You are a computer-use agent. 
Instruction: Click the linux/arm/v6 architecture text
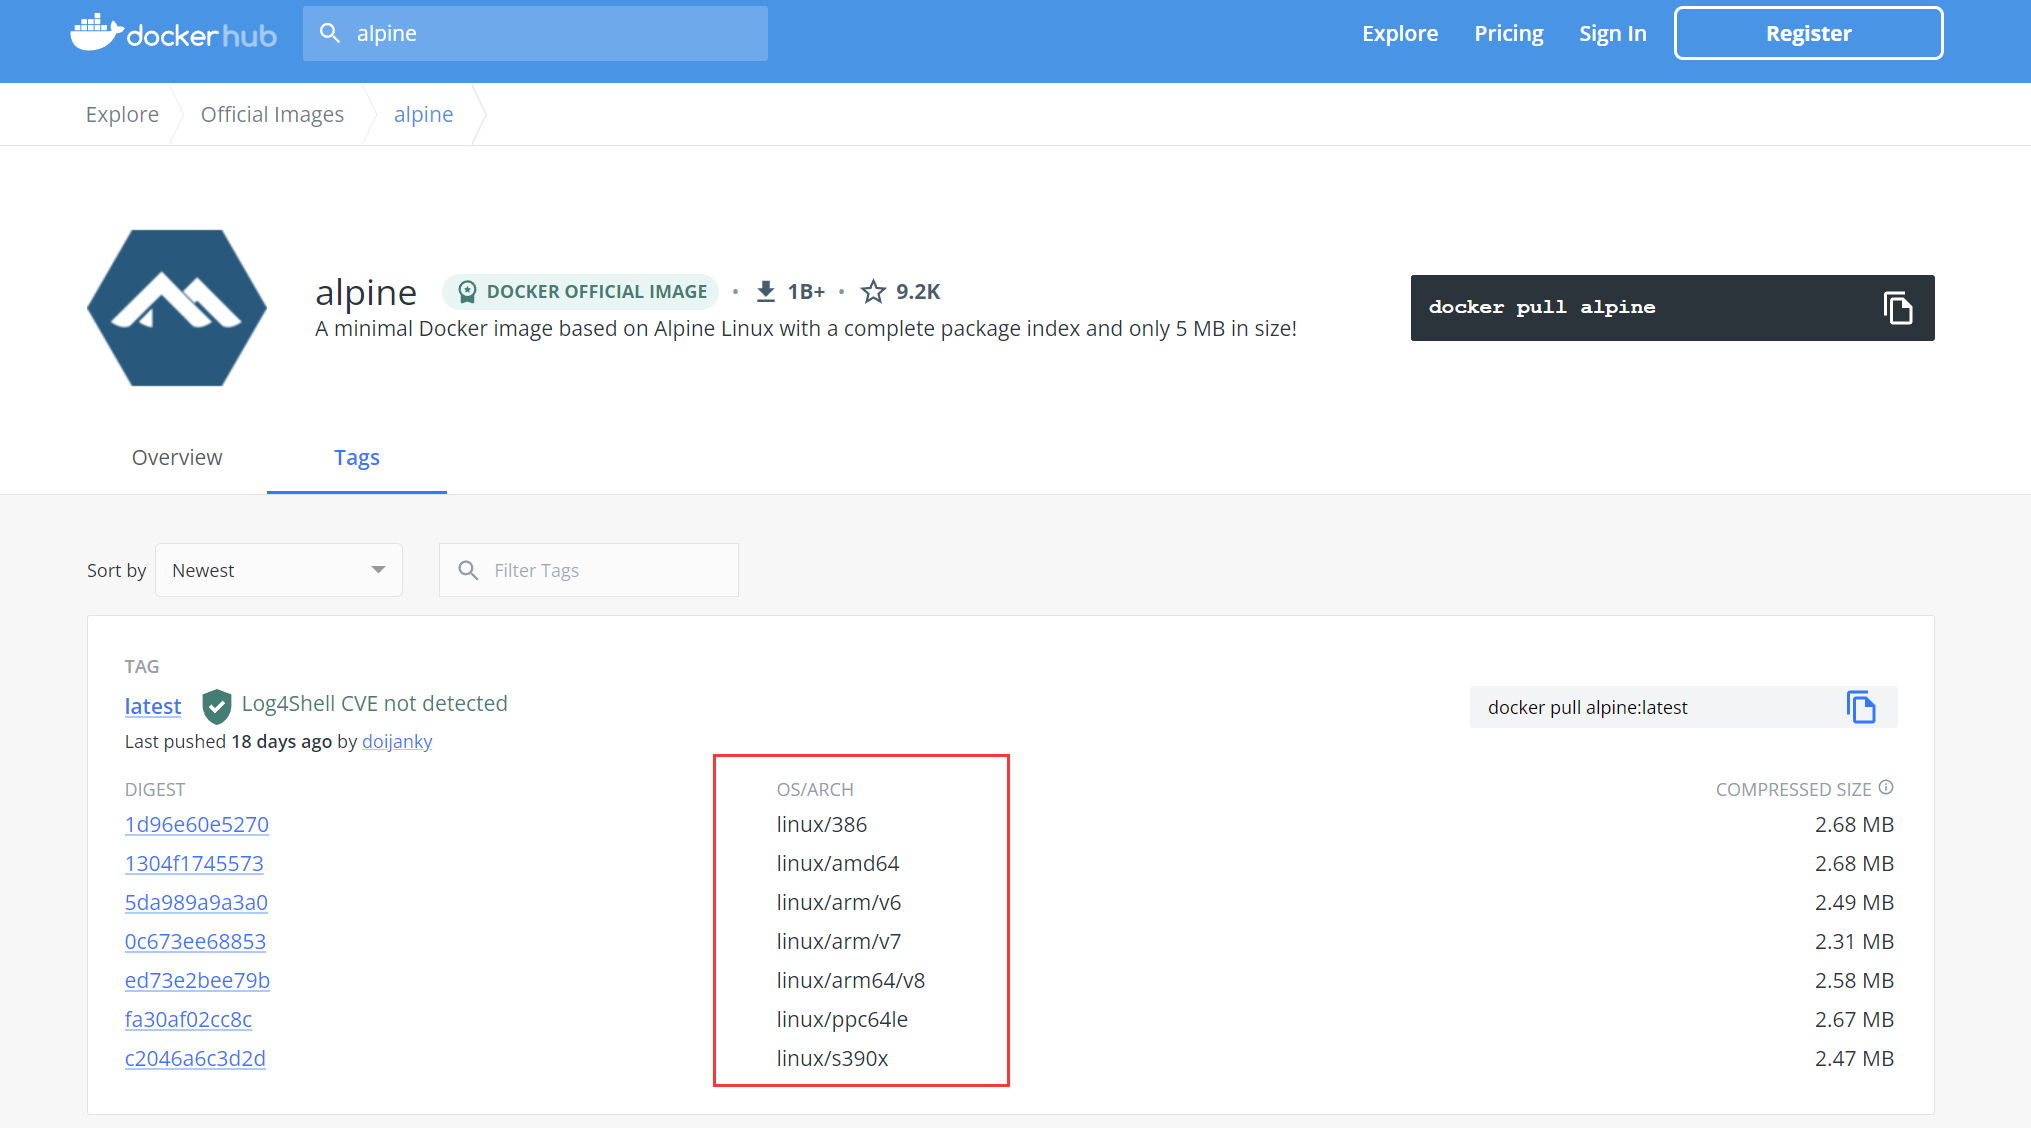[x=839, y=902]
